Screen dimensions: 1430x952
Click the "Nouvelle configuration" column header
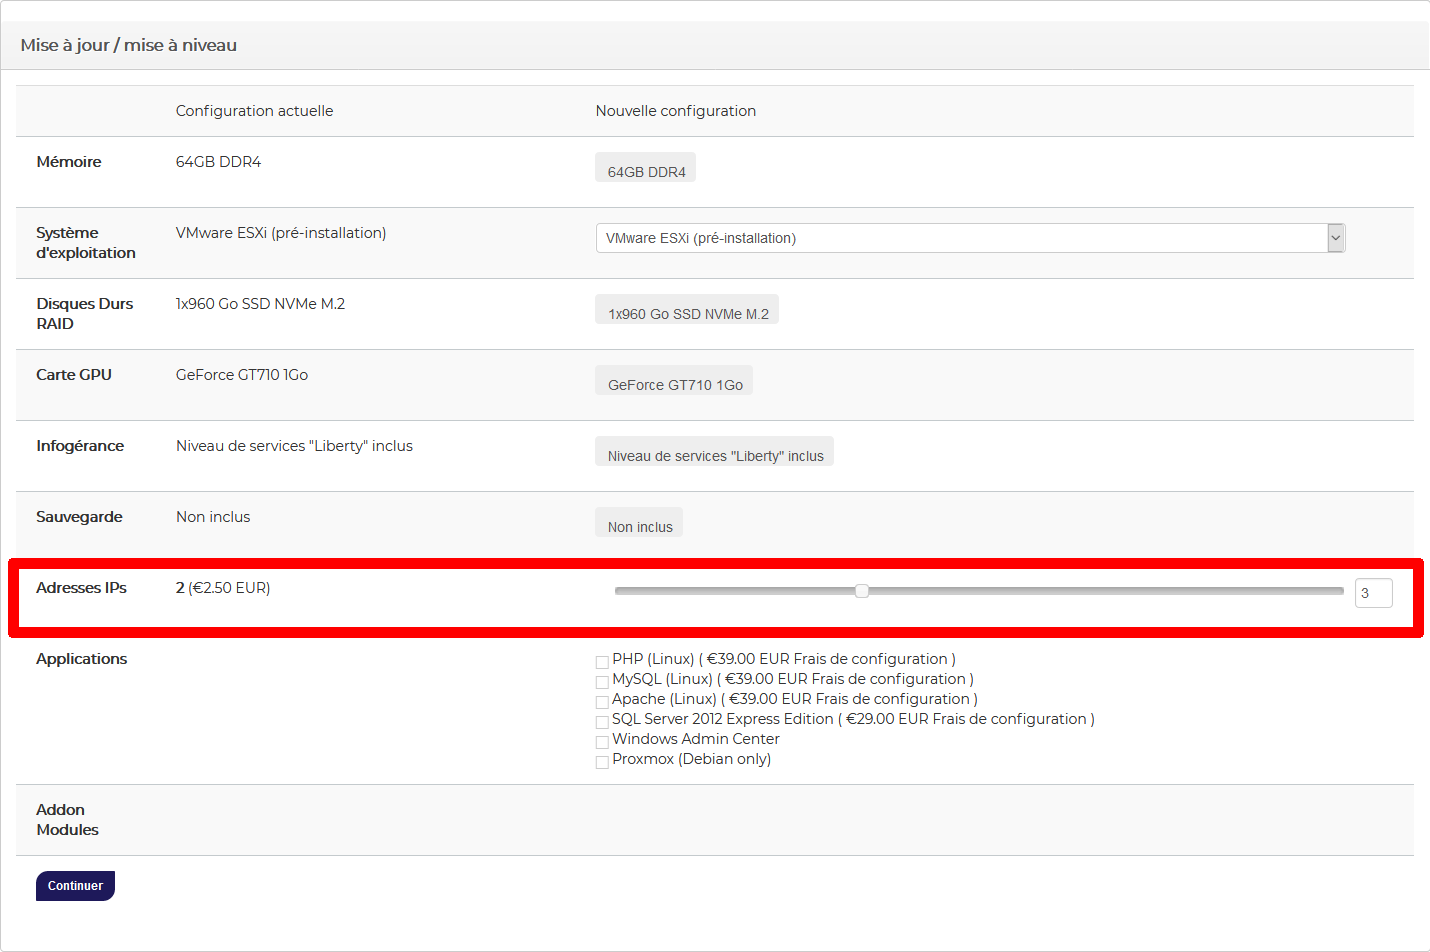pyautogui.click(x=676, y=111)
